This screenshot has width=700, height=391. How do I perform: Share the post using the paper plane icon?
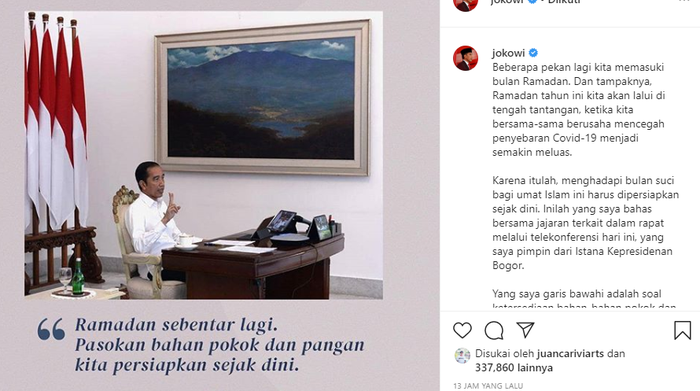pos(525,330)
